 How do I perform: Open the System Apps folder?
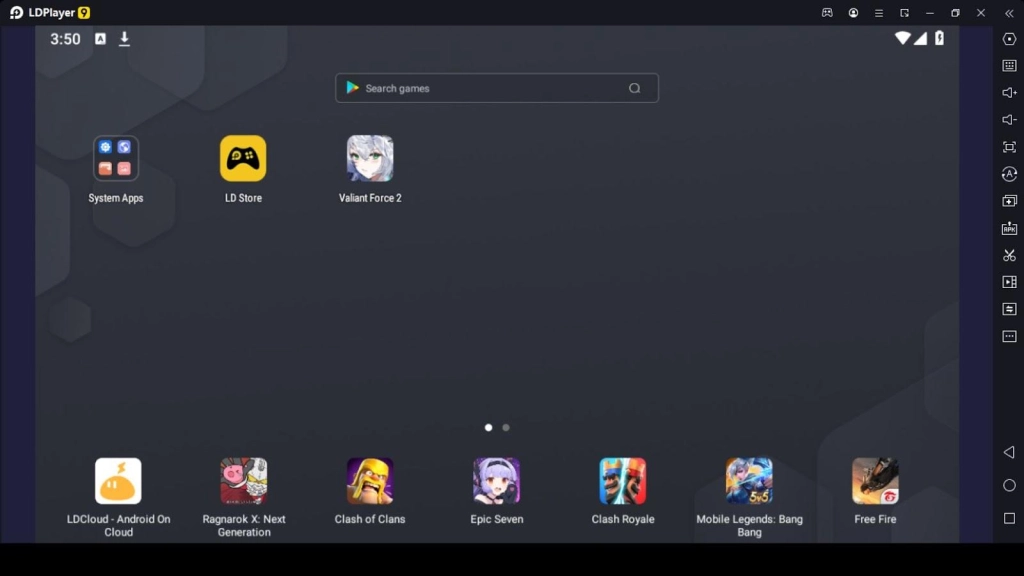point(116,158)
